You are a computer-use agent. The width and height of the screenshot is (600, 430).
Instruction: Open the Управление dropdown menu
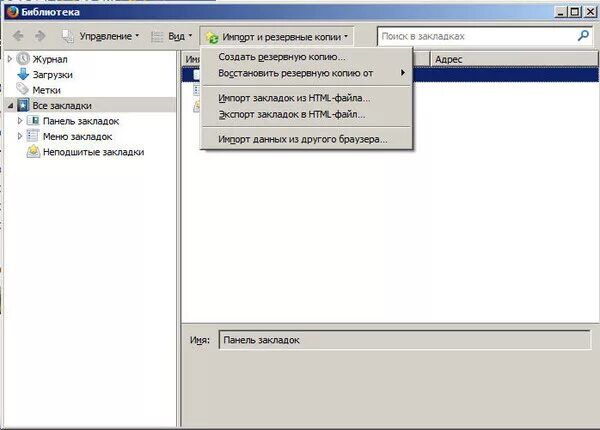tap(101, 36)
